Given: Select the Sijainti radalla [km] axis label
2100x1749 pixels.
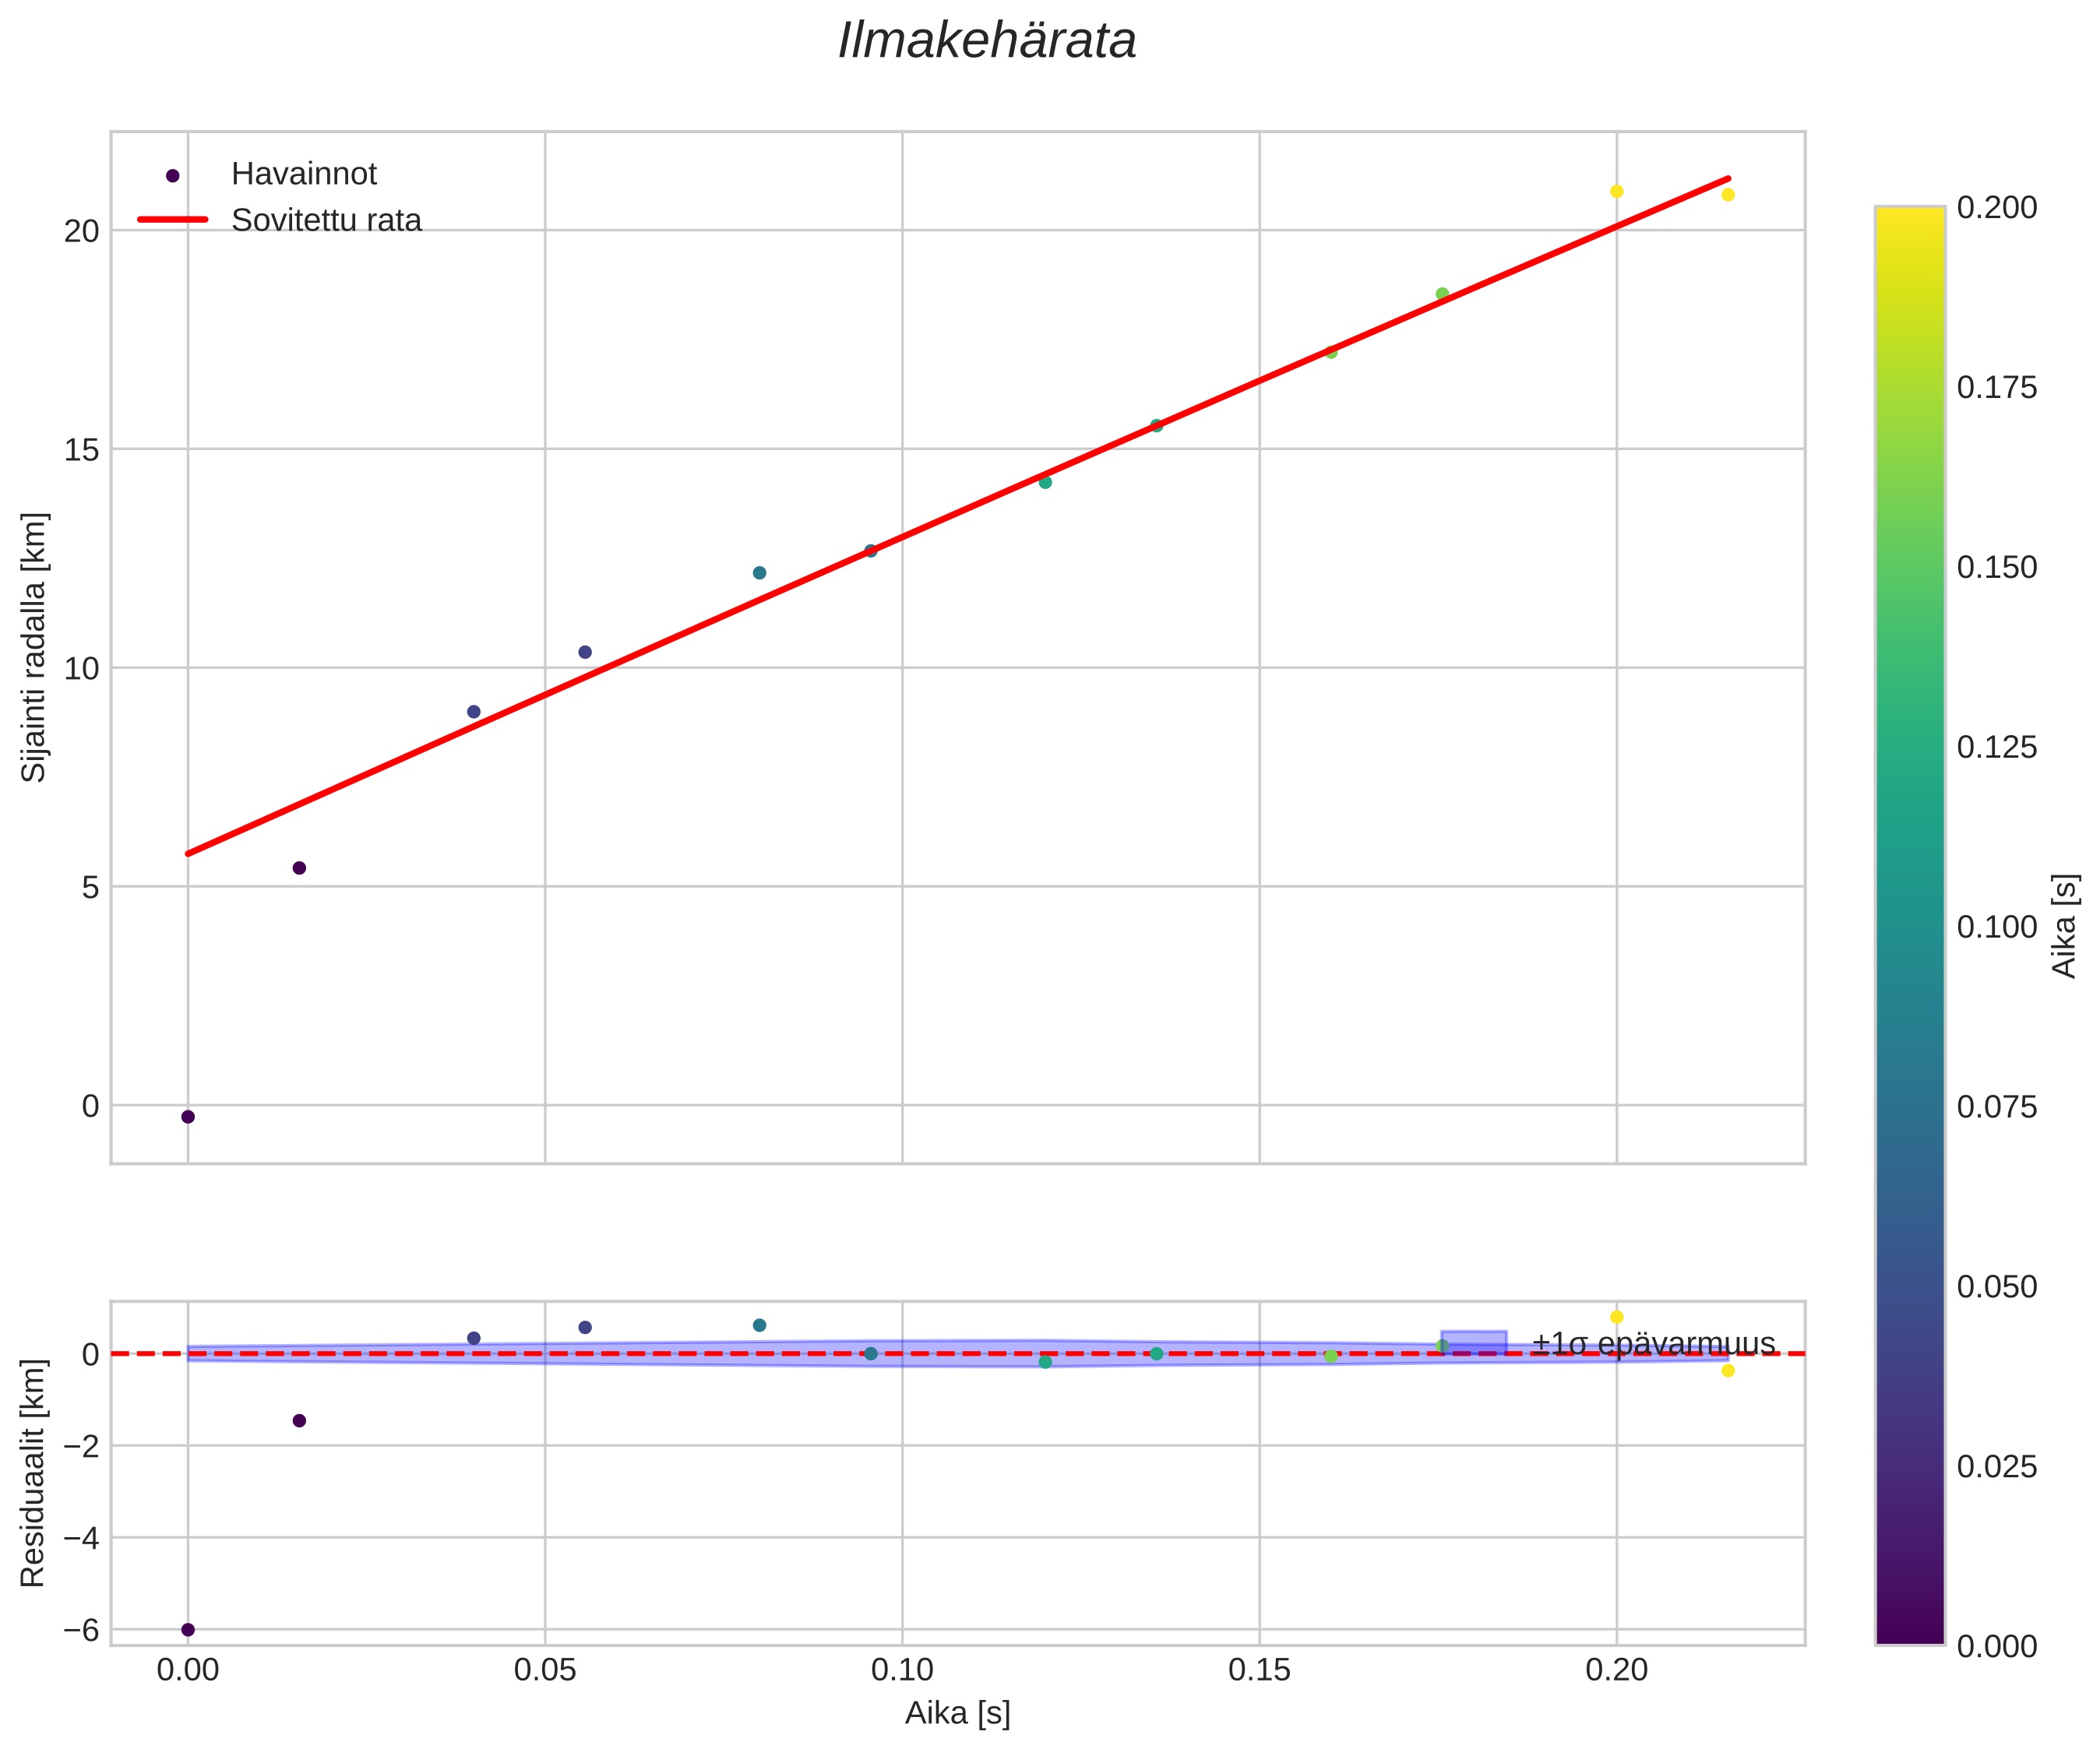Looking at the screenshot, I should click(34, 647).
